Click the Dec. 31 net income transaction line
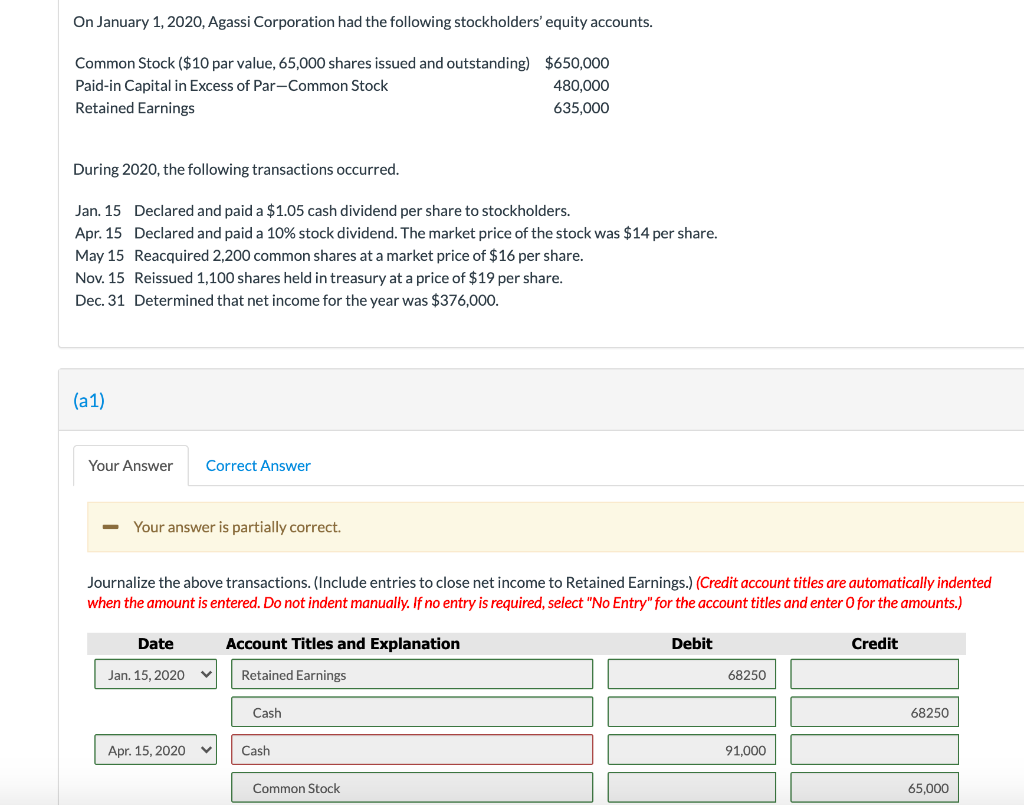The width and height of the screenshot is (1024, 805). pyautogui.click(x=287, y=300)
